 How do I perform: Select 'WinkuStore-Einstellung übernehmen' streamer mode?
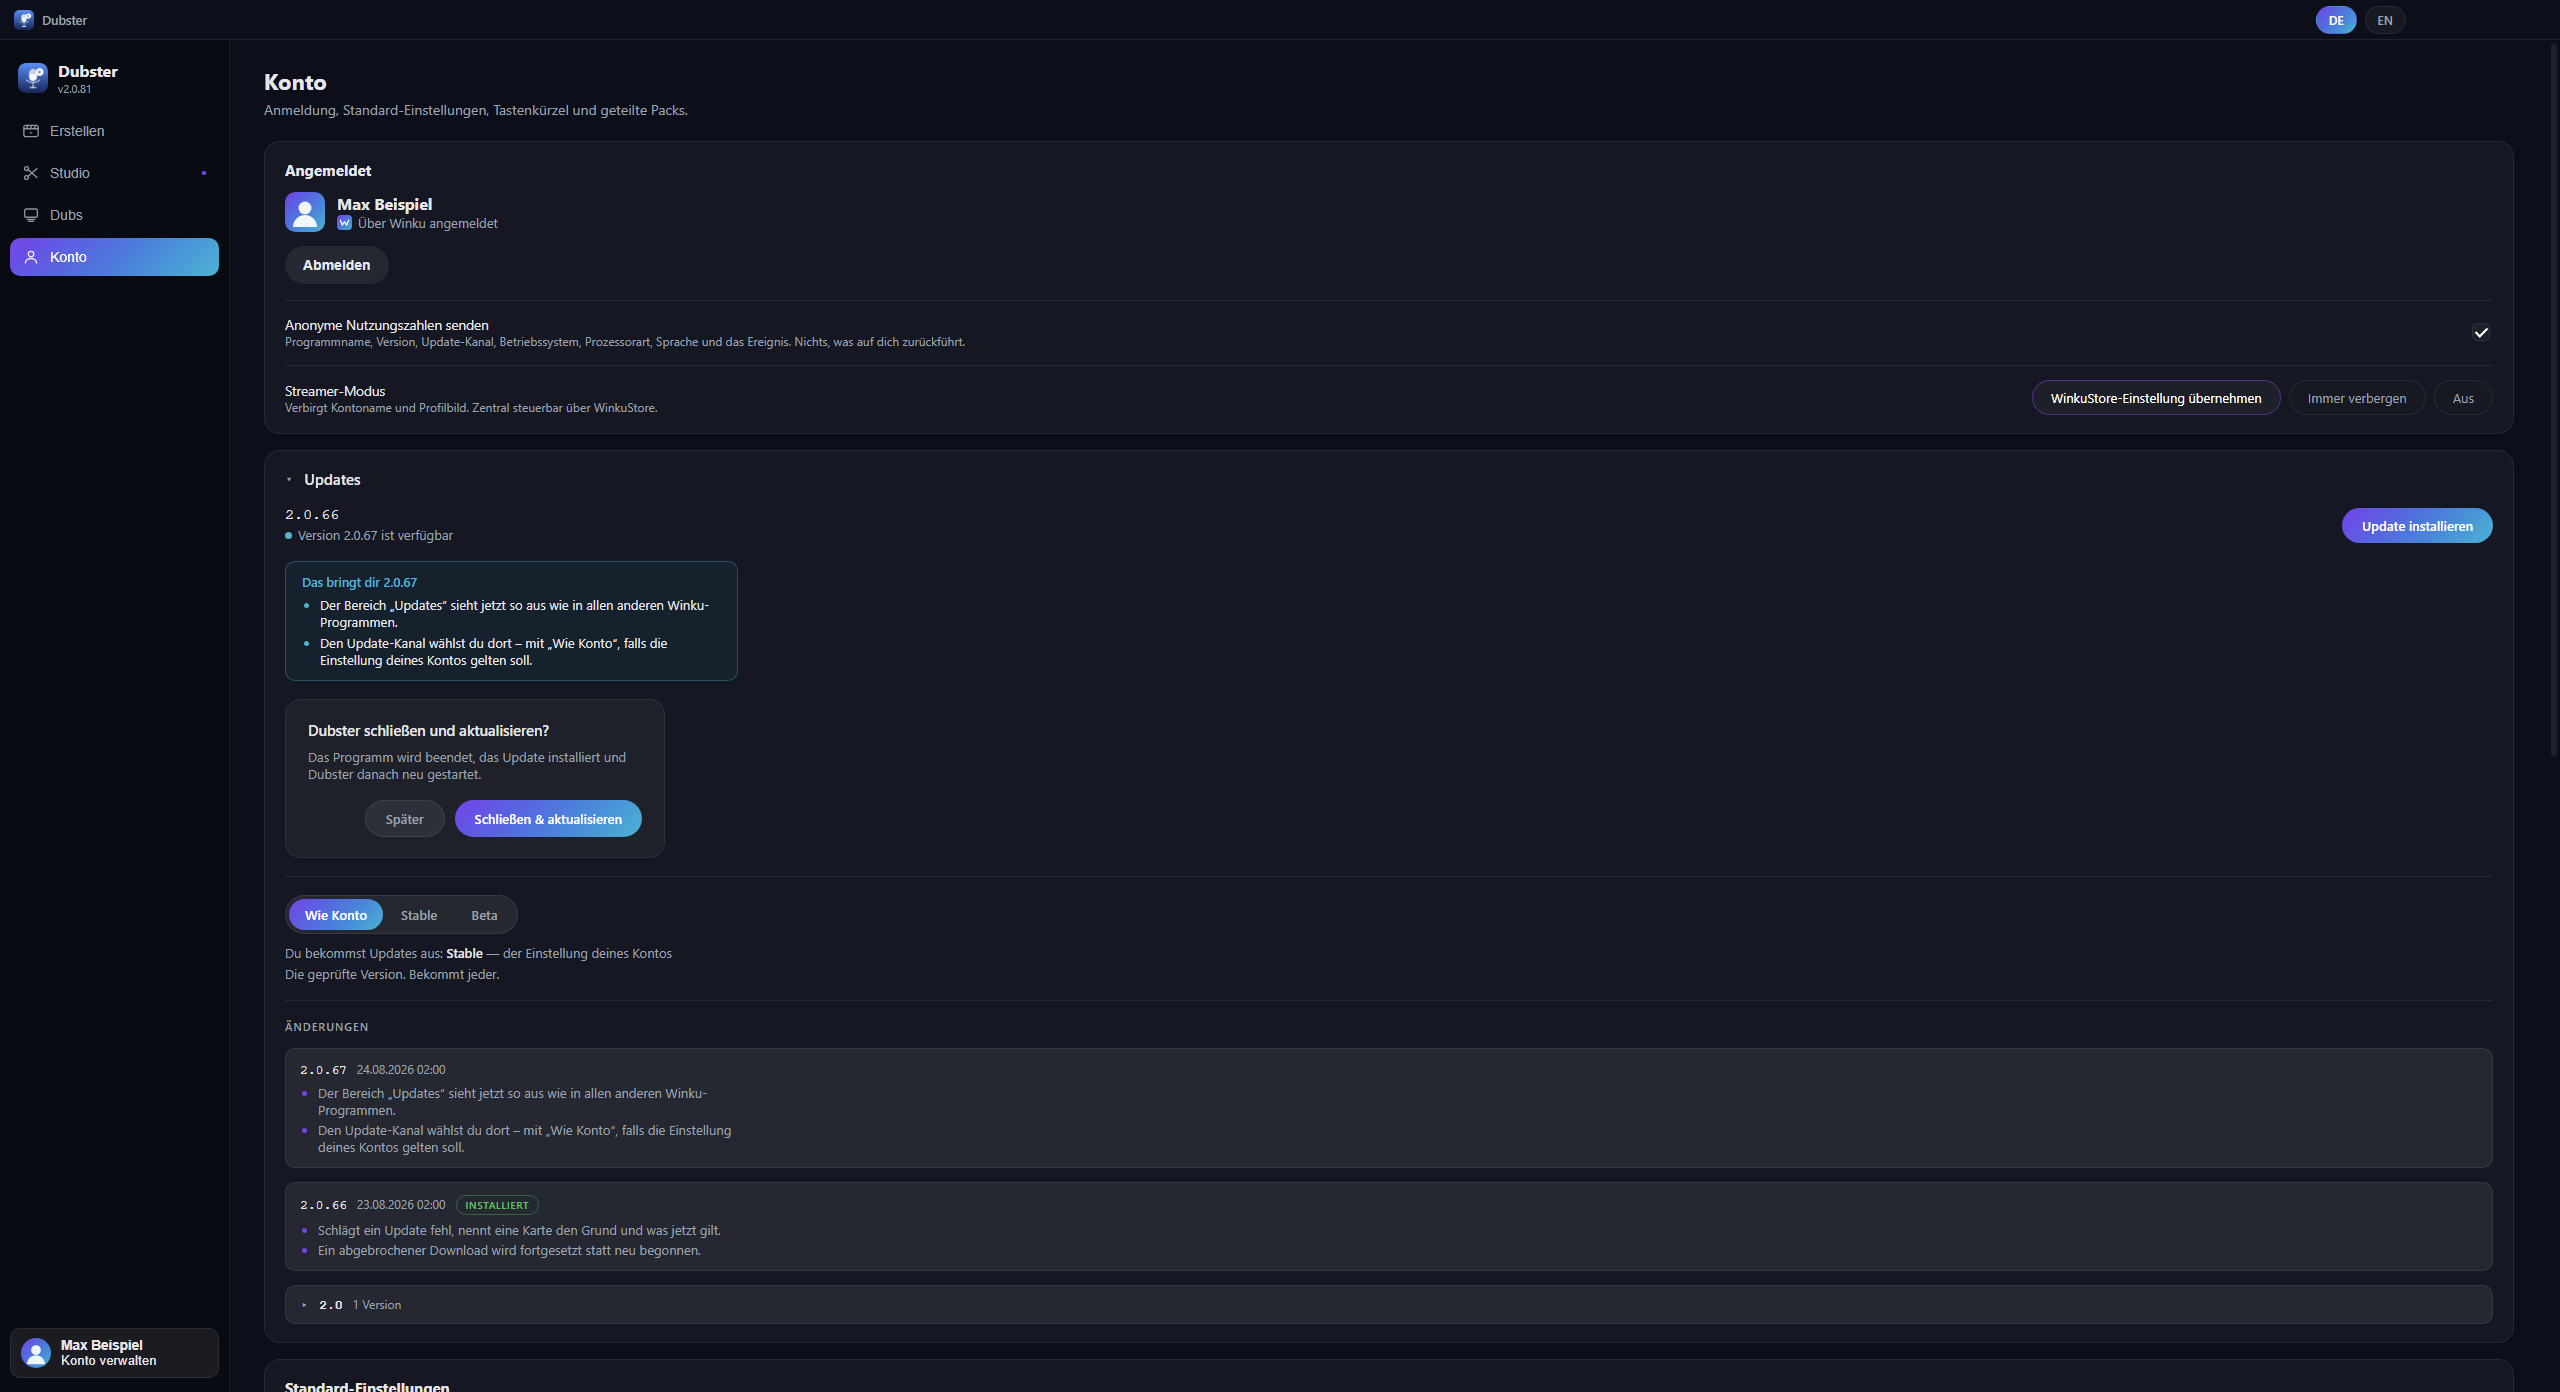pyautogui.click(x=2156, y=398)
